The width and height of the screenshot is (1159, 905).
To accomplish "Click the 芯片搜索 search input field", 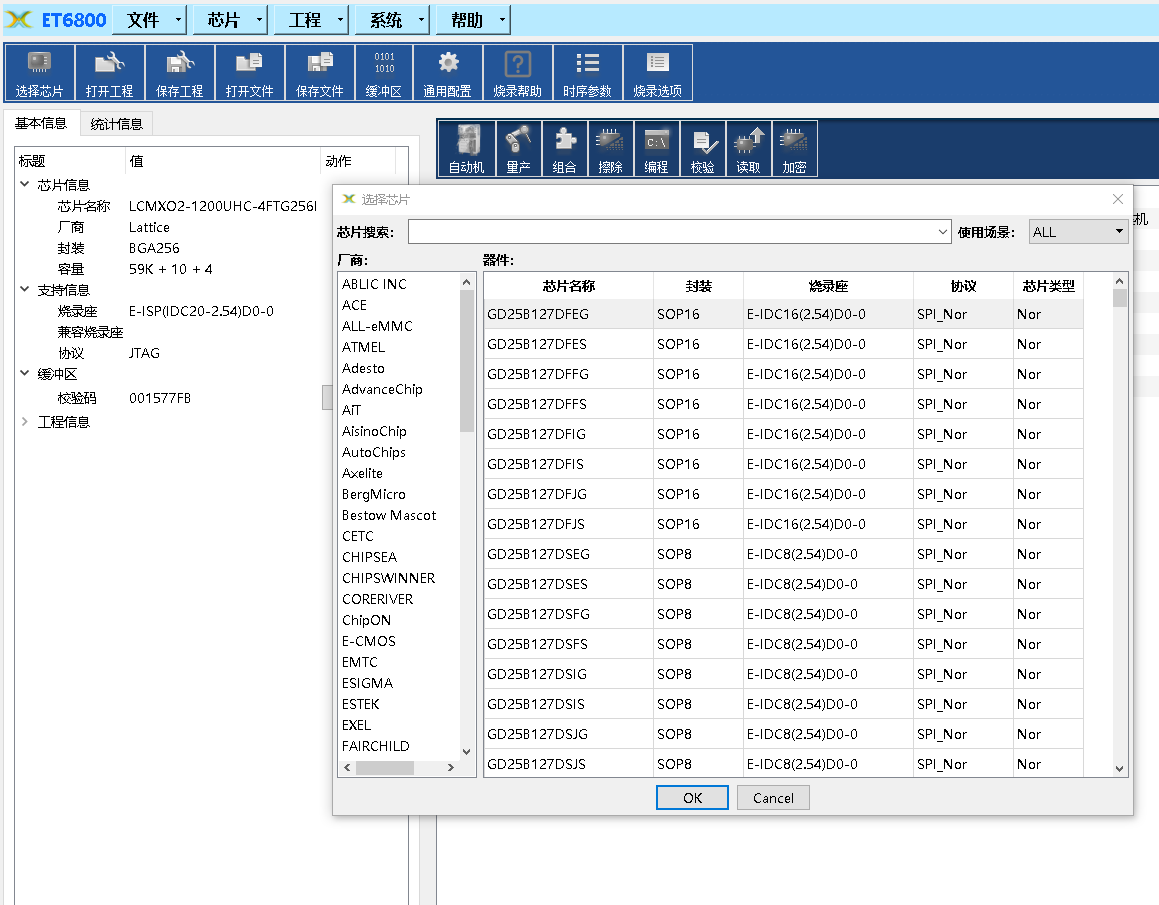I will click(670, 232).
